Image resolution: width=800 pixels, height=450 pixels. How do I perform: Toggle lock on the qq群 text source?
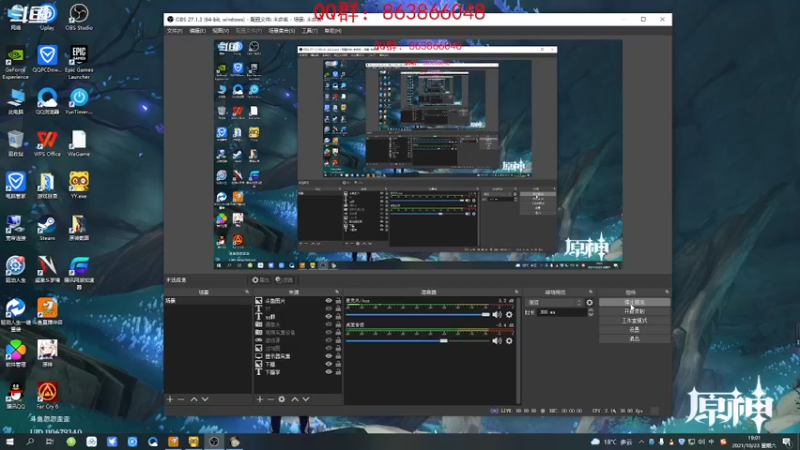(x=338, y=316)
